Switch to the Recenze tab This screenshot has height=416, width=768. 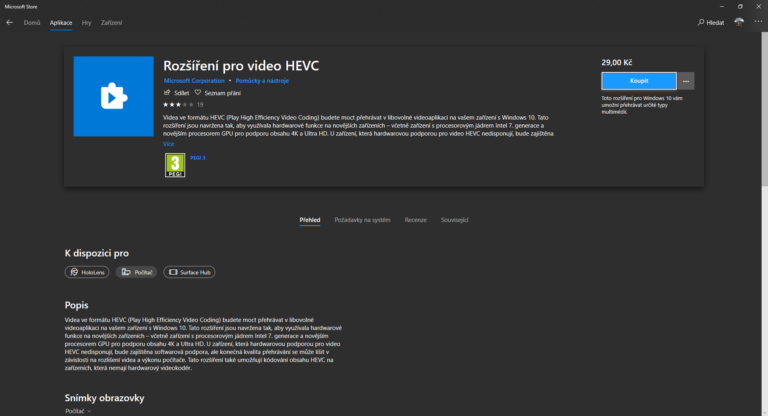click(x=415, y=219)
